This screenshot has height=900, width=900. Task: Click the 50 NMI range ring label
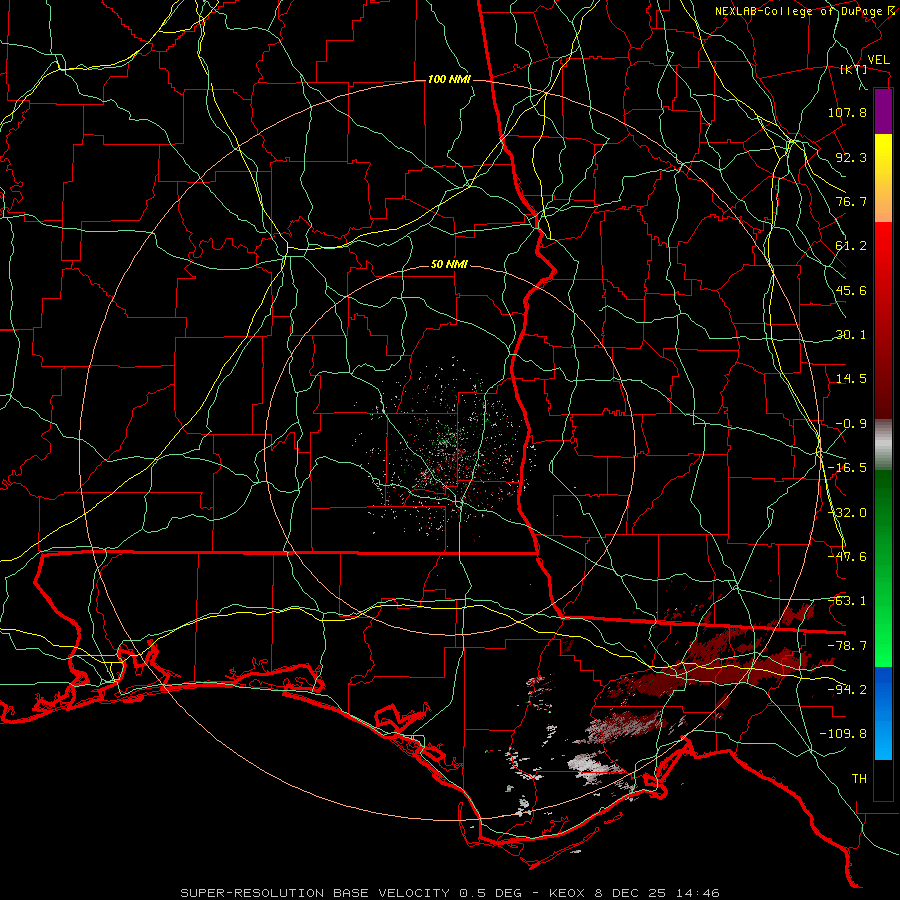click(449, 265)
